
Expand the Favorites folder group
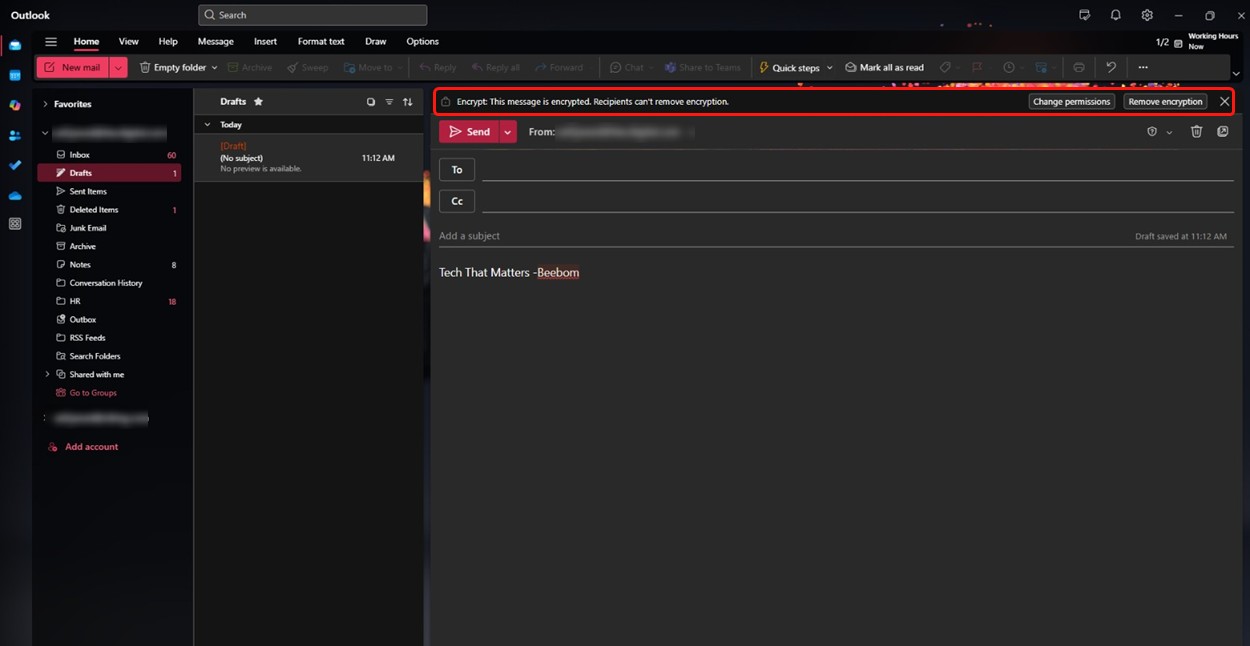pos(45,104)
